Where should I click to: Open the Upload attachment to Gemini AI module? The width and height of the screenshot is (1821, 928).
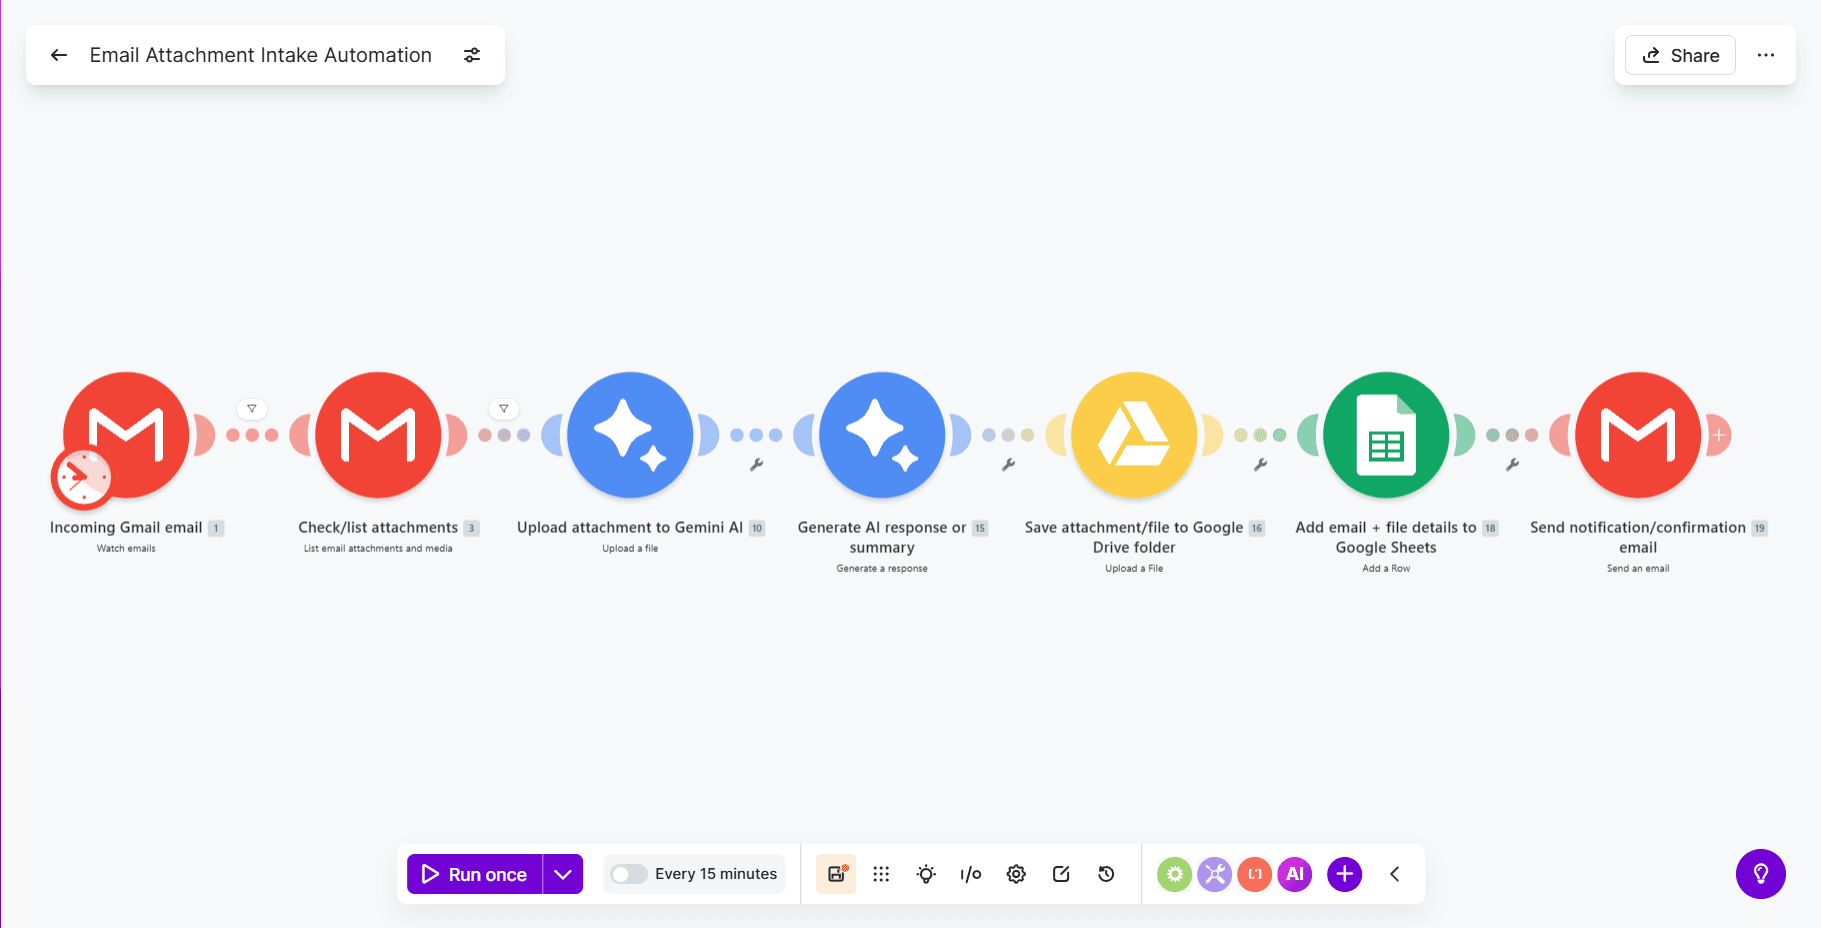630,435
